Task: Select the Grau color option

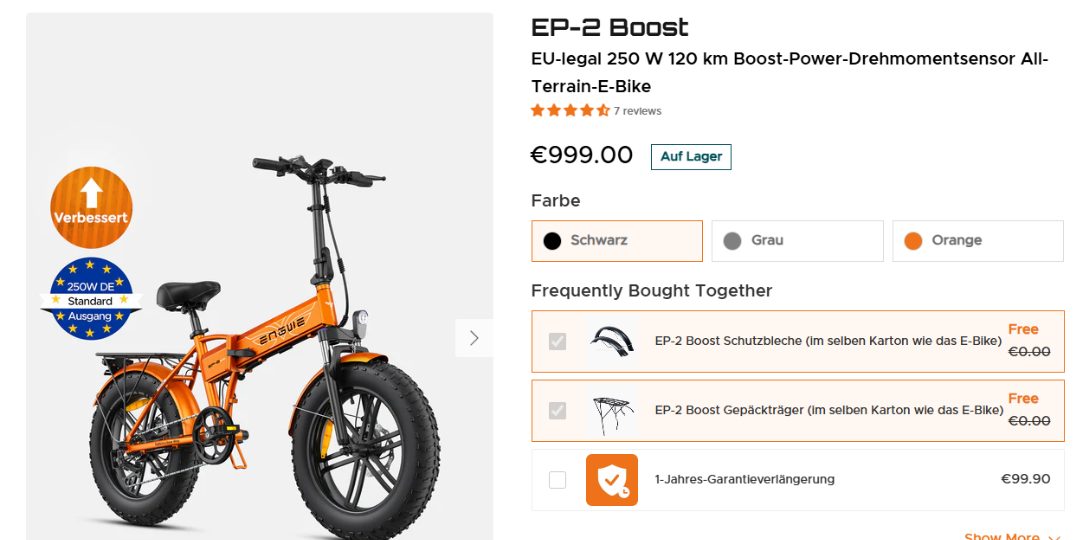Action: (797, 241)
